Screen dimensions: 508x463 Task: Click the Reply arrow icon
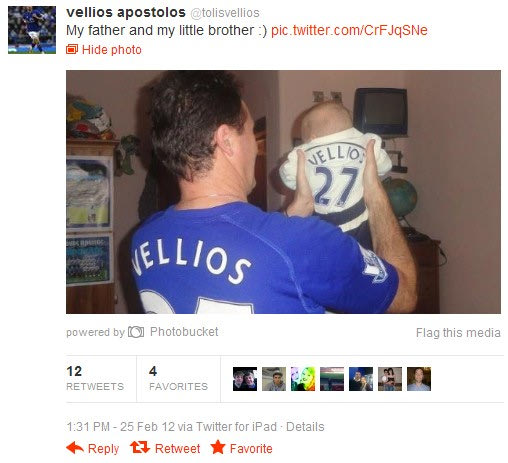[75, 447]
